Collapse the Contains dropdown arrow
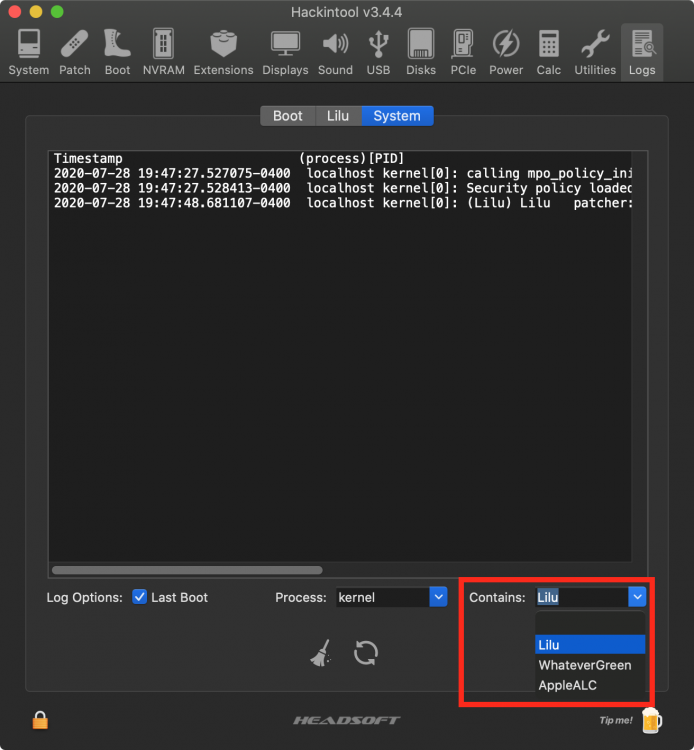 click(637, 597)
